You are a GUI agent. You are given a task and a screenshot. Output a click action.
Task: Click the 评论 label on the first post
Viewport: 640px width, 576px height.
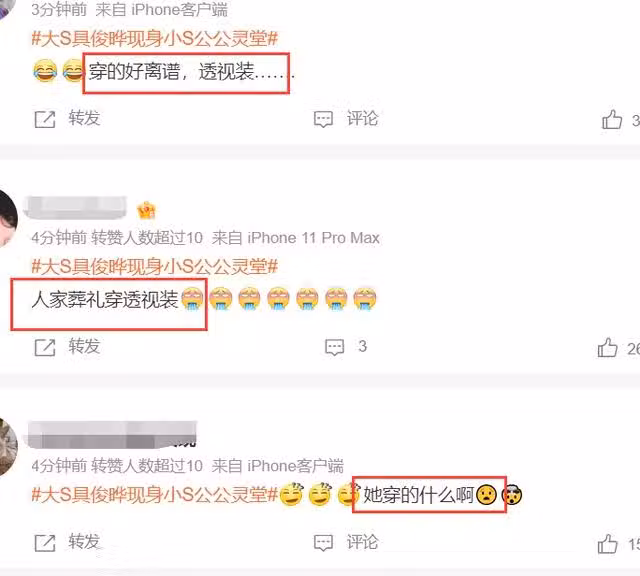(x=362, y=119)
